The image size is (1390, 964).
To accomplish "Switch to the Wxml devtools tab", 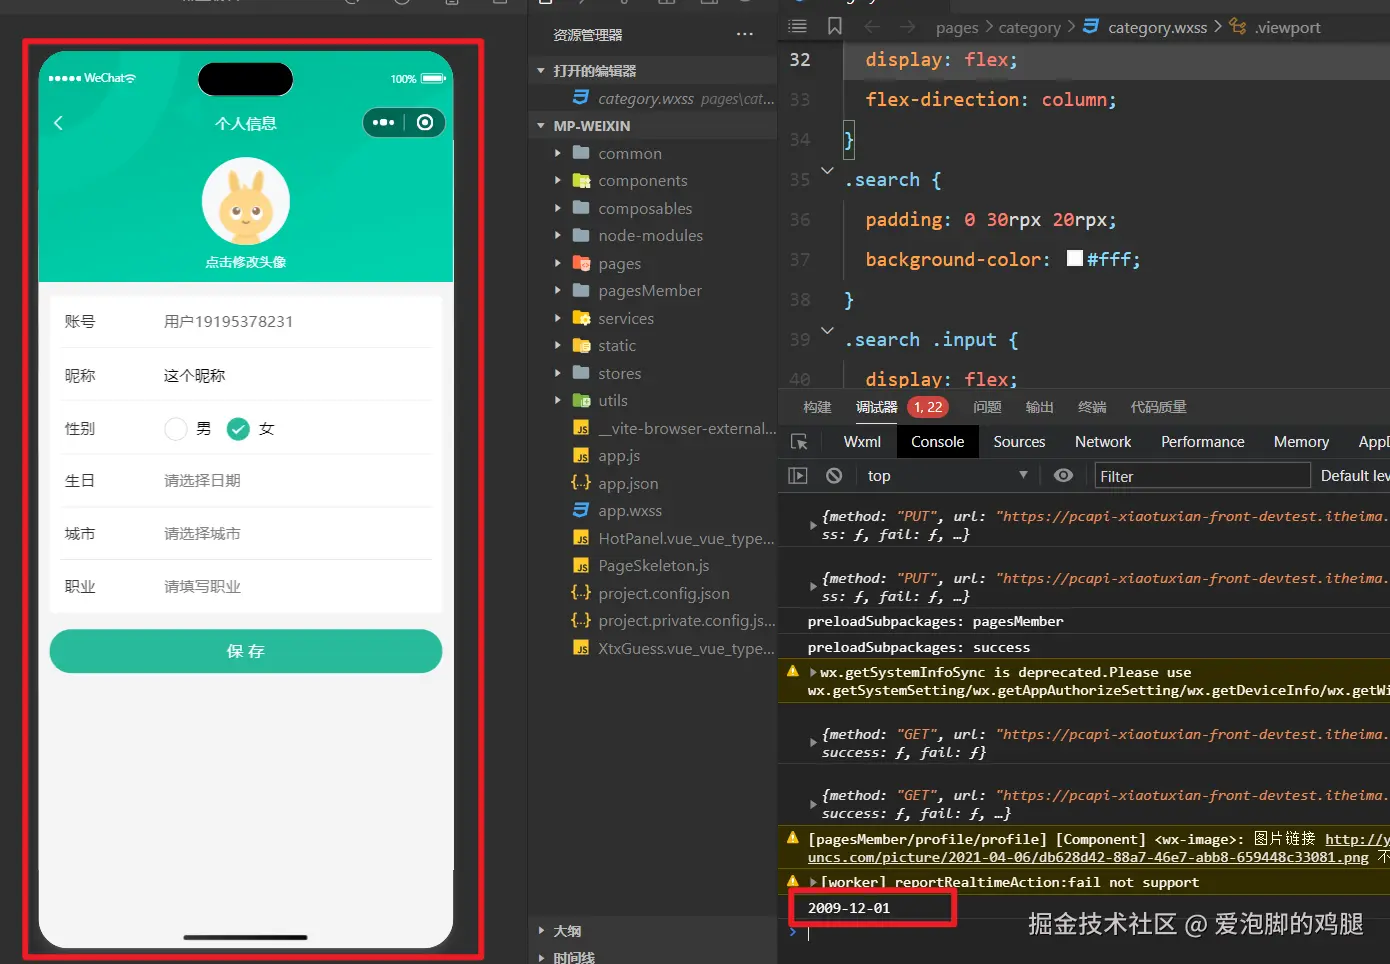I will (x=862, y=442).
